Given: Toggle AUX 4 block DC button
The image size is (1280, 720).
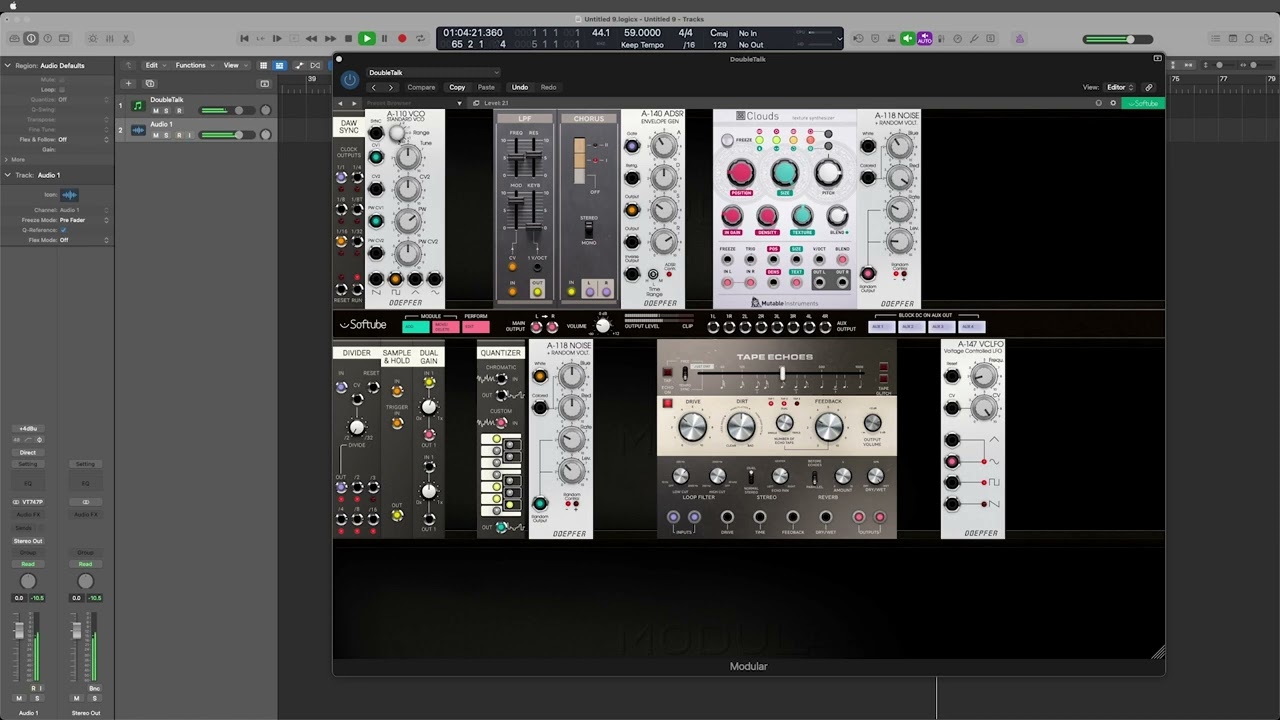Looking at the screenshot, I should [x=971, y=327].
